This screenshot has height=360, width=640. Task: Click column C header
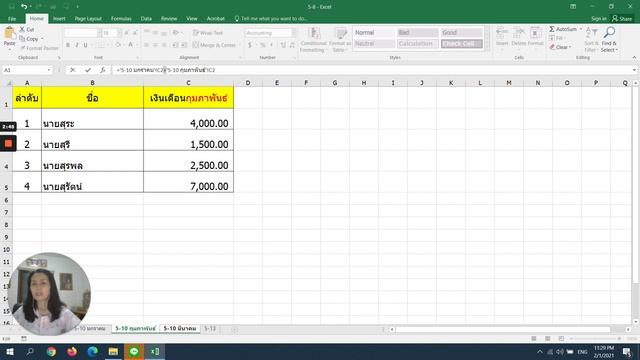click(x=189, y=83)
